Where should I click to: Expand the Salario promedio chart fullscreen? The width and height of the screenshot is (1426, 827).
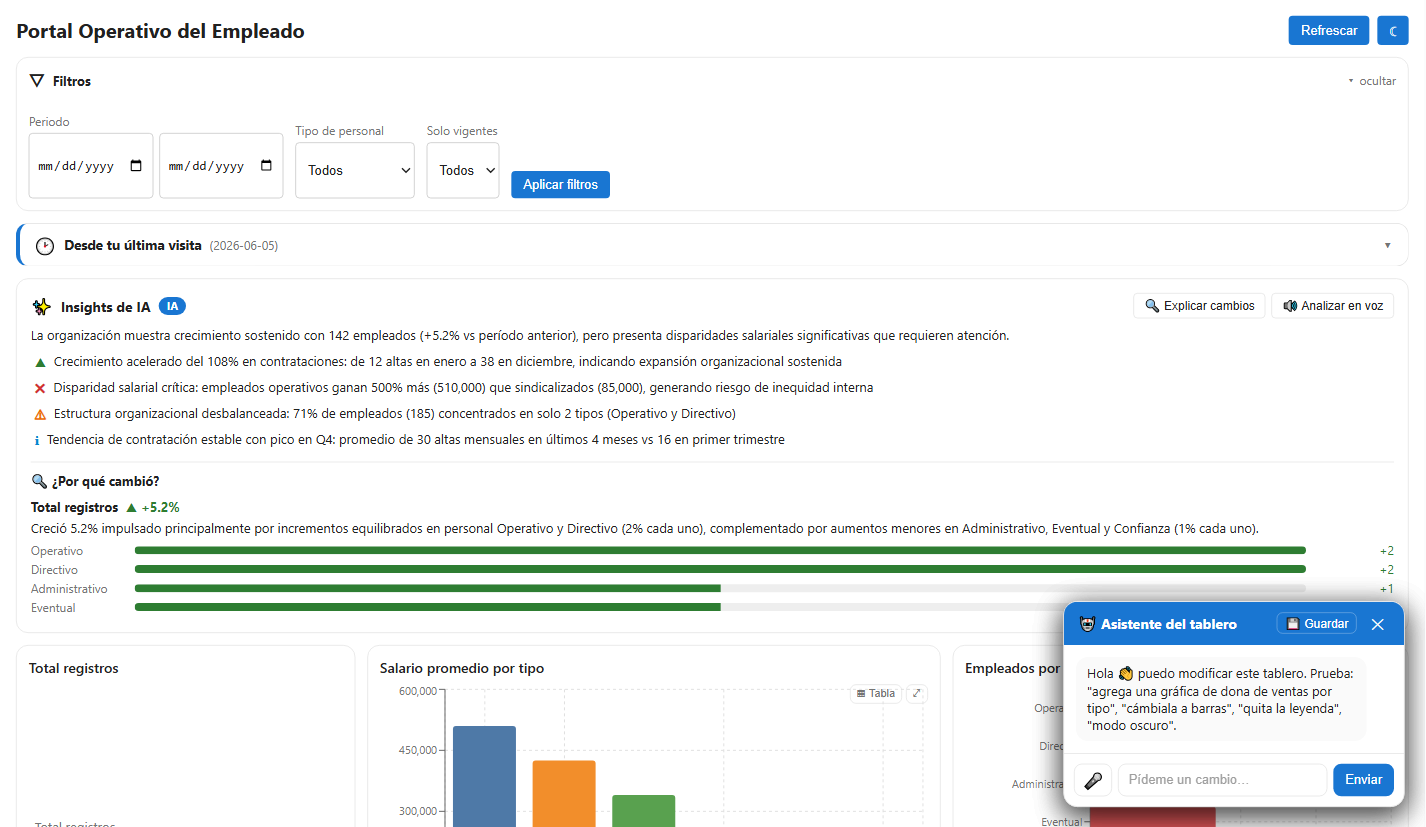(x=917, y=693)
